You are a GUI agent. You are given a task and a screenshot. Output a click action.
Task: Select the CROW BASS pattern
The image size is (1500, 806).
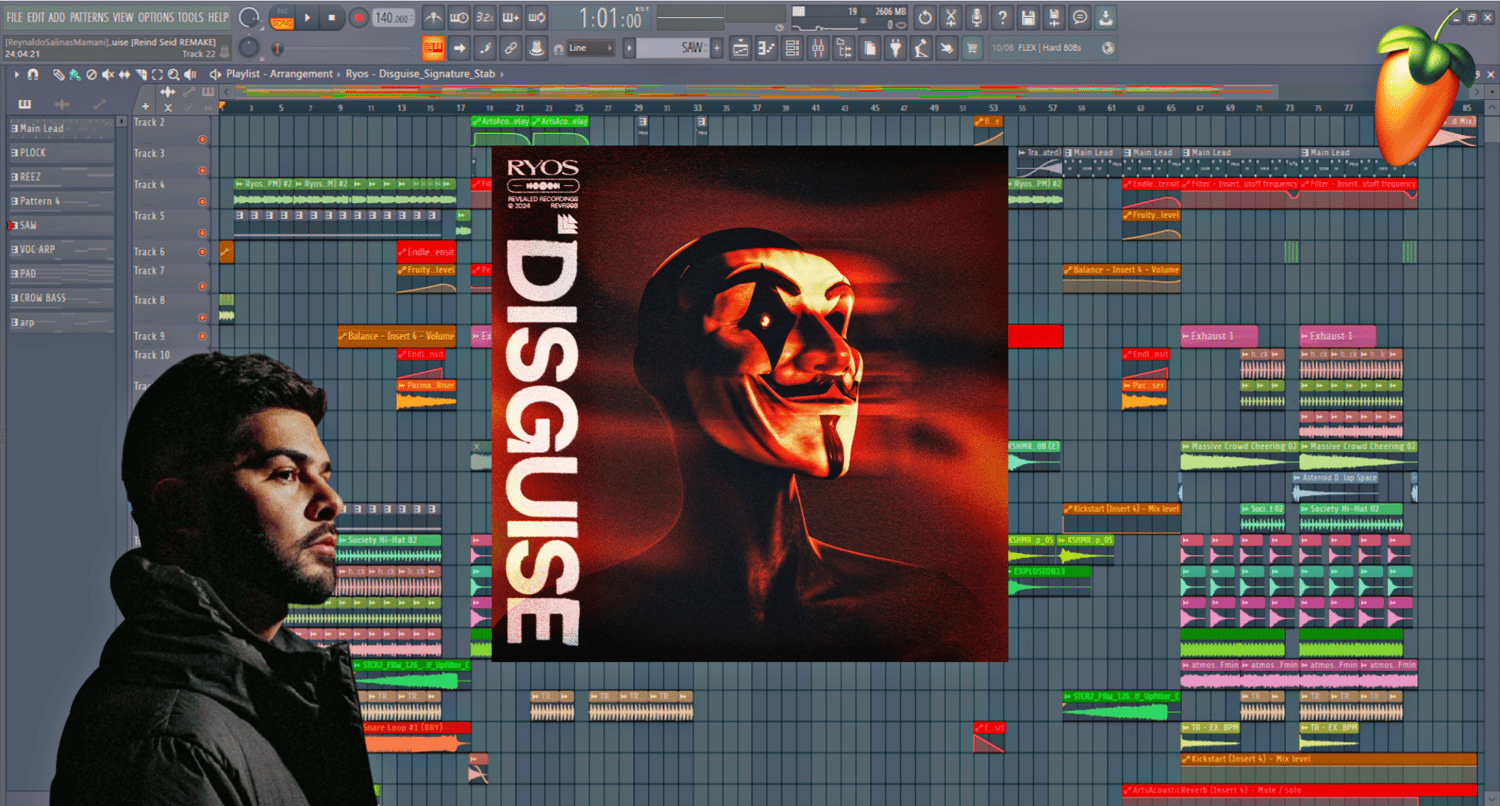pos(61,298)
